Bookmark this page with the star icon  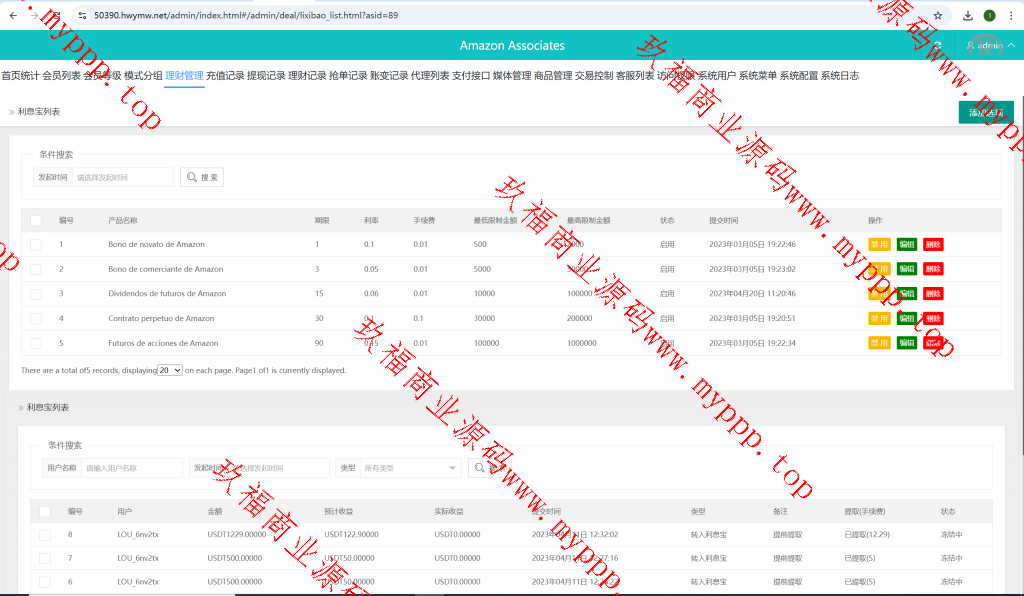937,16
